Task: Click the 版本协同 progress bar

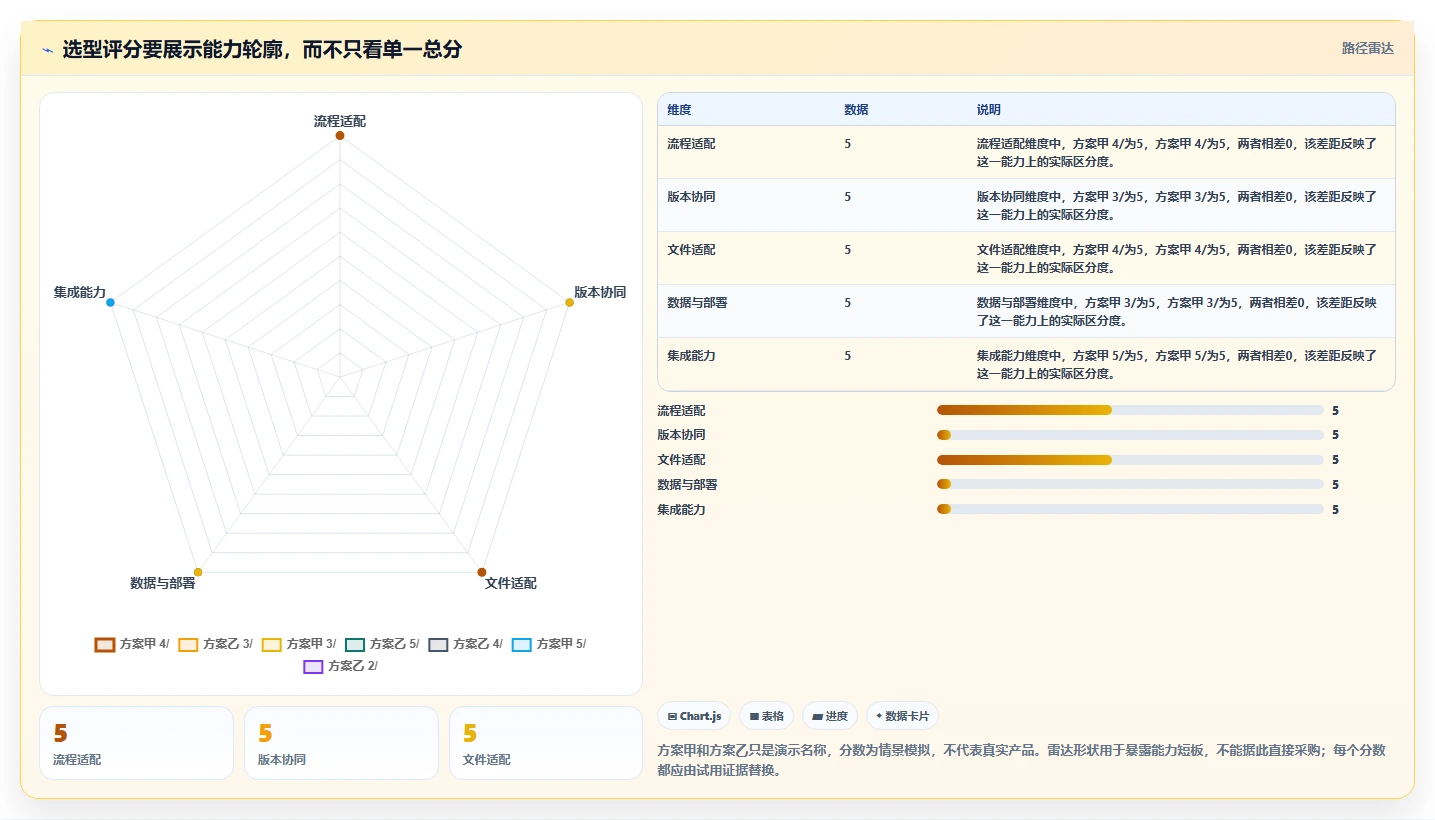Action: click(x=1130, y=435)
